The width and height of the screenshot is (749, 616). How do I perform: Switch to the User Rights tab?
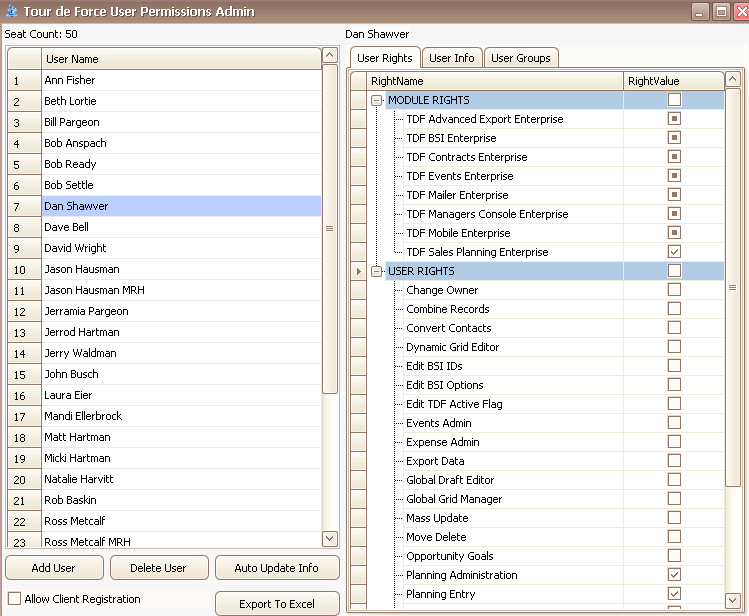coord(385,58)
